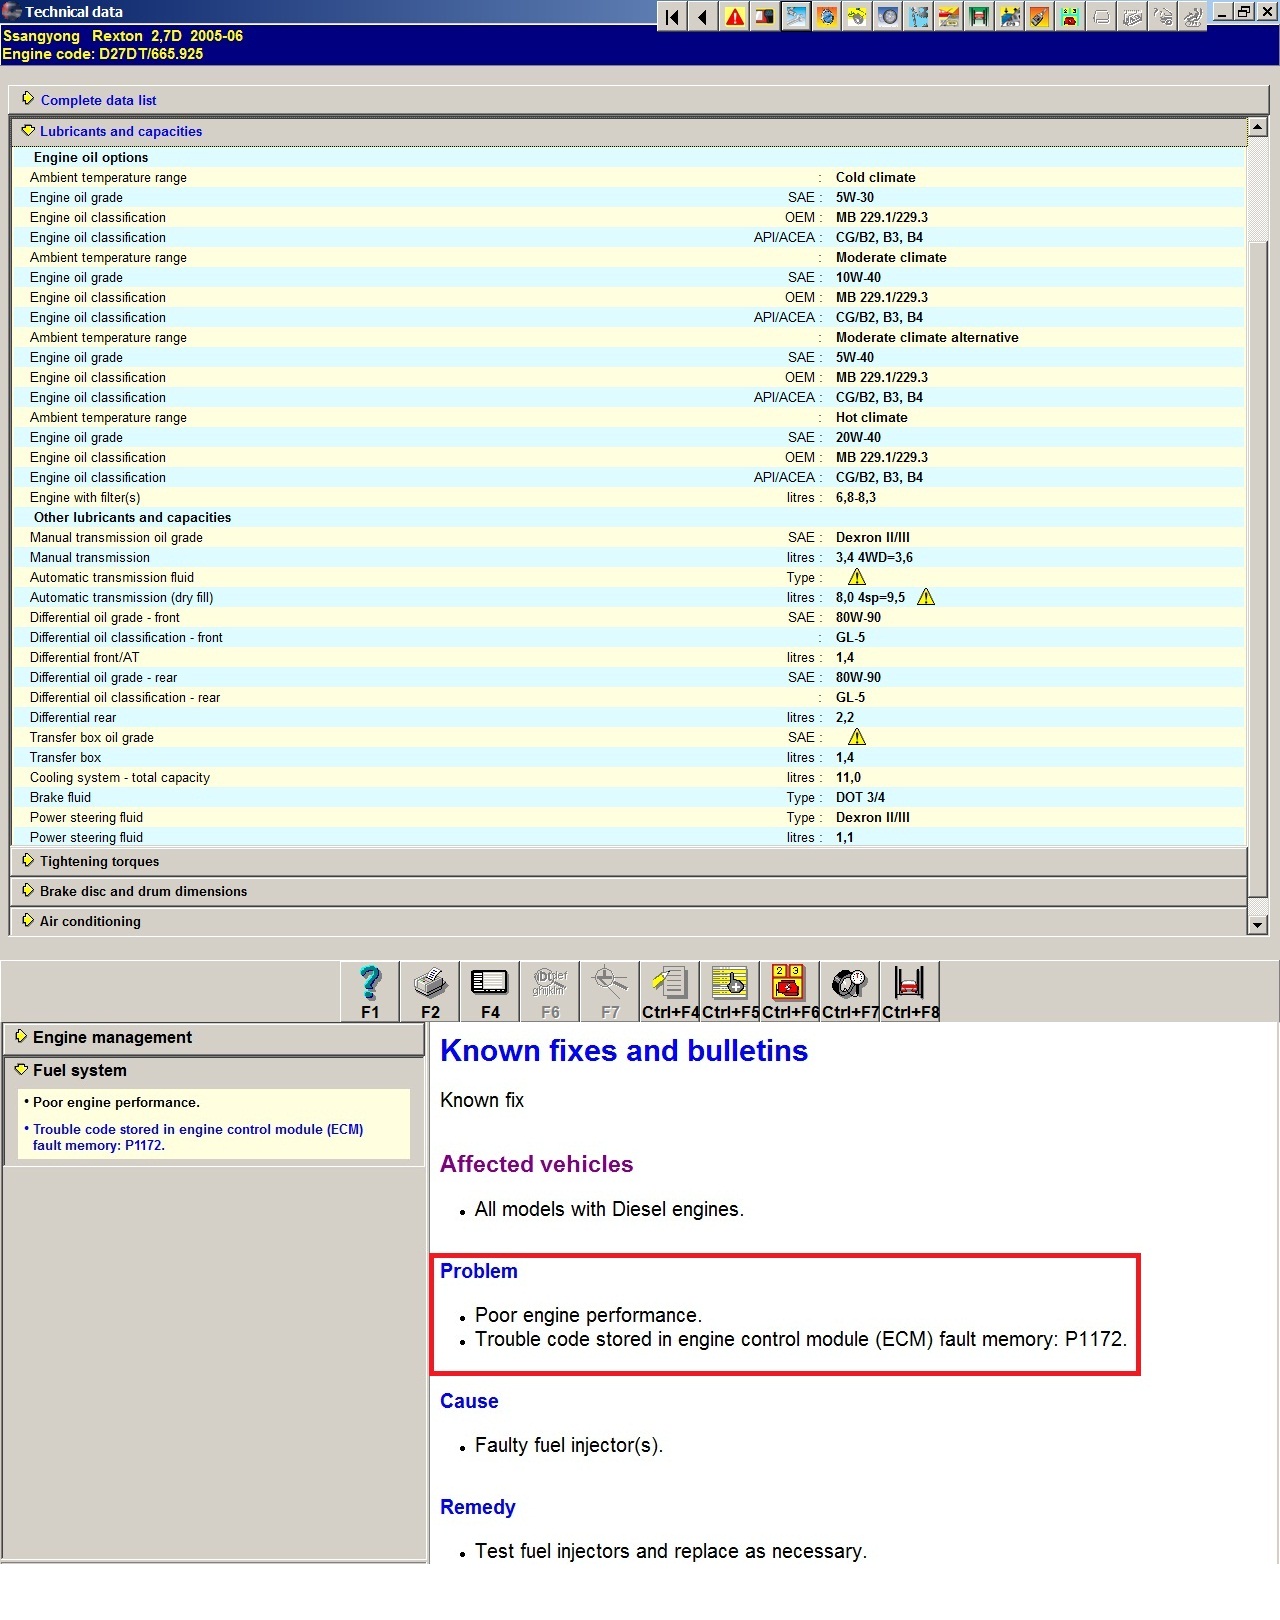
Task: Click the transfer box oil grade warning icon
Action: pos(857,737)
